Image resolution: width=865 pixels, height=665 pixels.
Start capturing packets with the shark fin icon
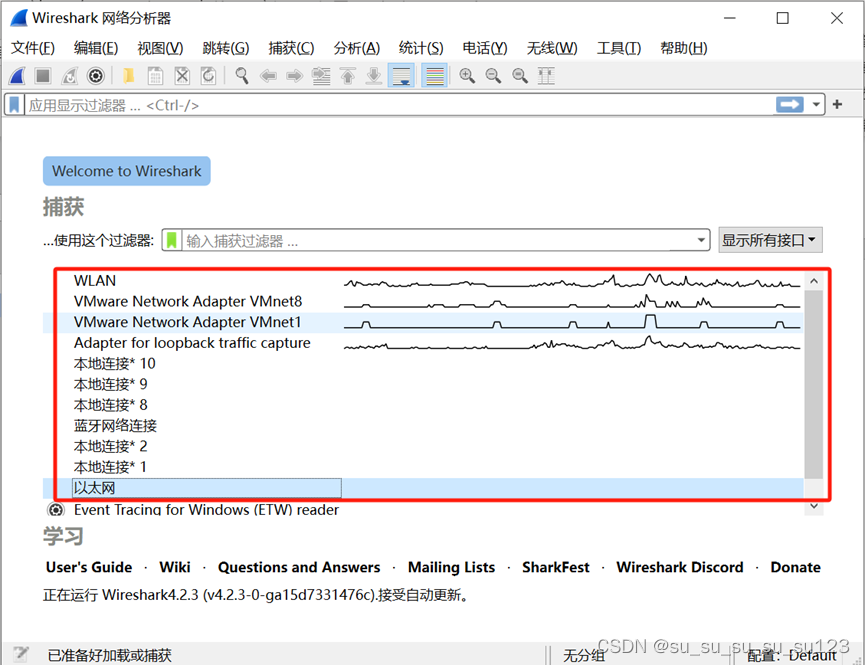click(17, 76)
